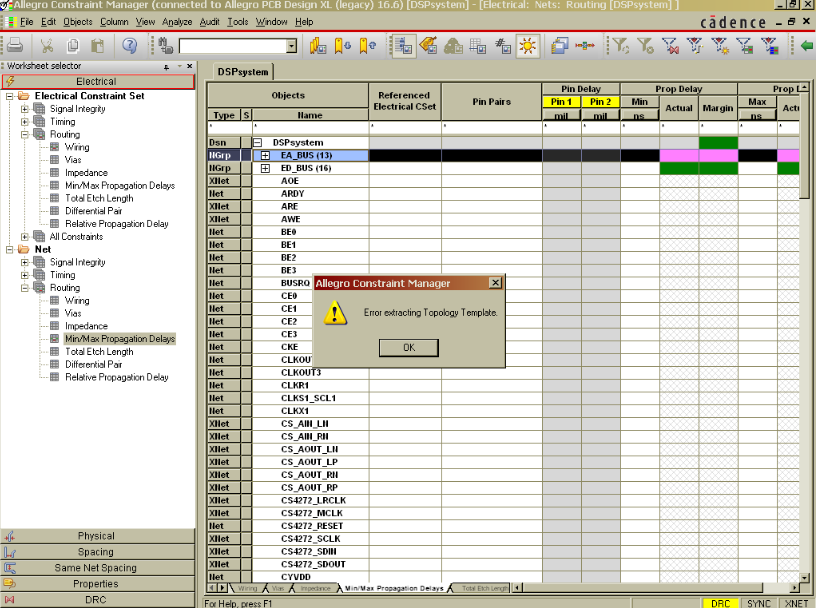The width and height of the screenshot is (816, 608).
Task: Open the Analyze menu
Action: tap(176, 21)
